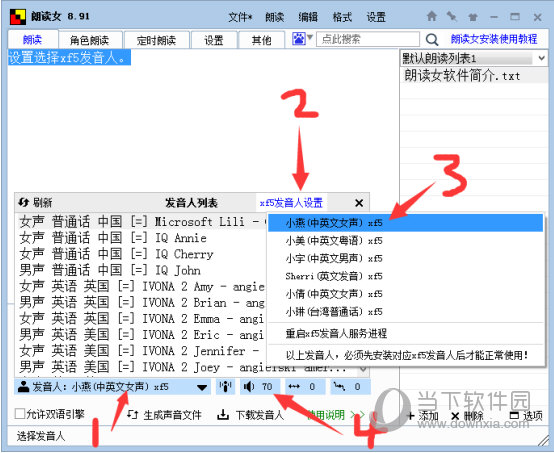Click the home icon in title bar
Image resolution: width=554 pixels, height=453 pixels.
[431, 16]
